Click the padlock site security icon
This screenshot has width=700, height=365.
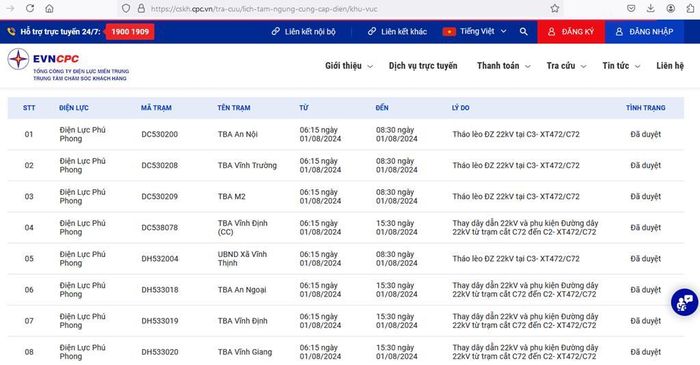pos(141,8)
